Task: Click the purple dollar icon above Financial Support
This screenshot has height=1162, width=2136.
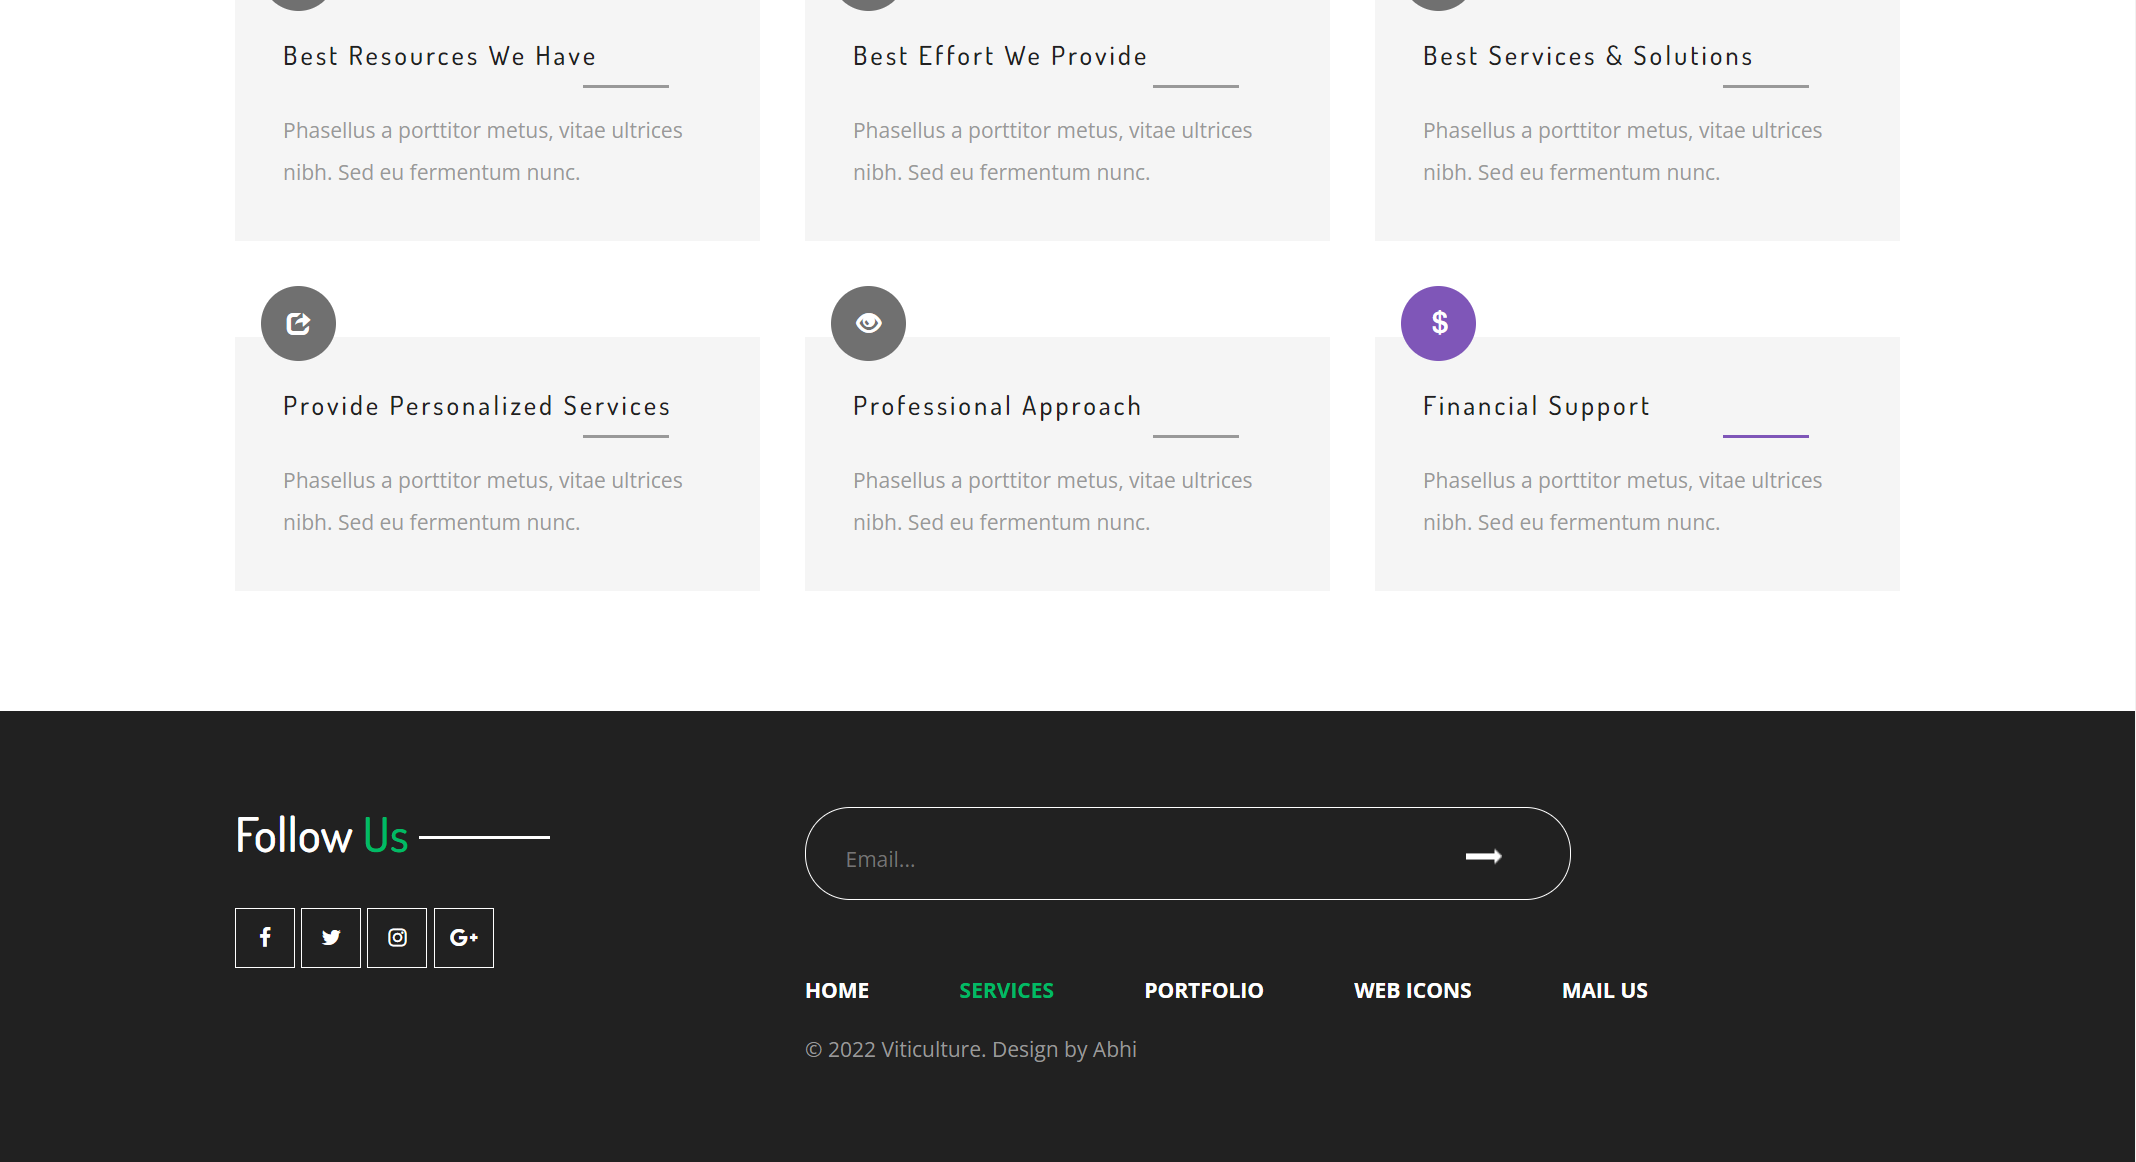Action: tap(1438, 323)
